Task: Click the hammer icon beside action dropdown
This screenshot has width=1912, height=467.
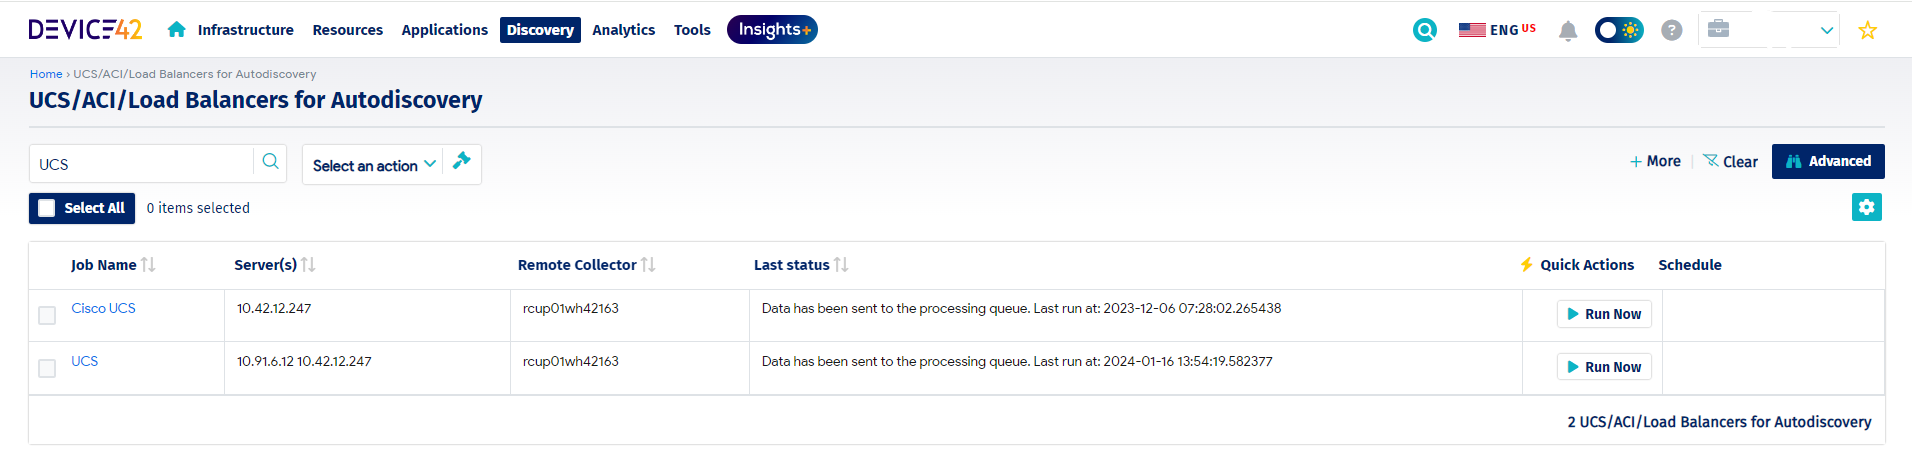Action: pos(461,161)
